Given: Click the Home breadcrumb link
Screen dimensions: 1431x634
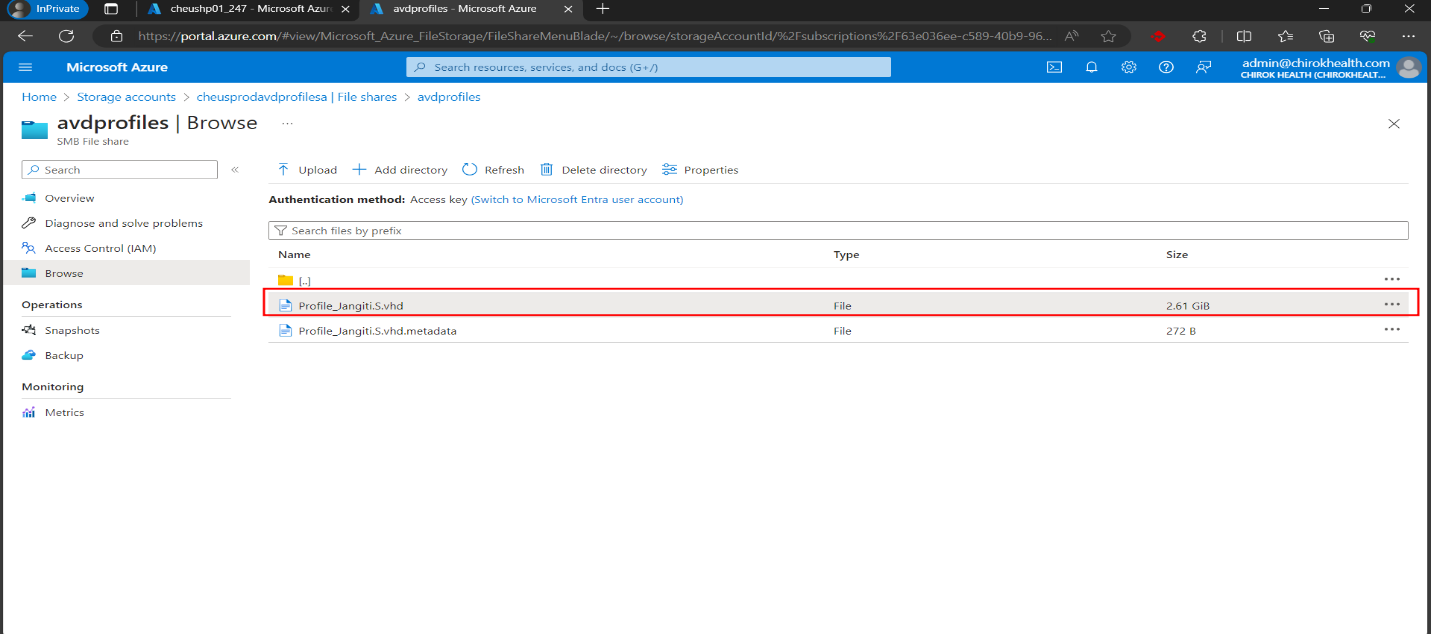Looking at the screenshot, I should (x=39, y=97).
